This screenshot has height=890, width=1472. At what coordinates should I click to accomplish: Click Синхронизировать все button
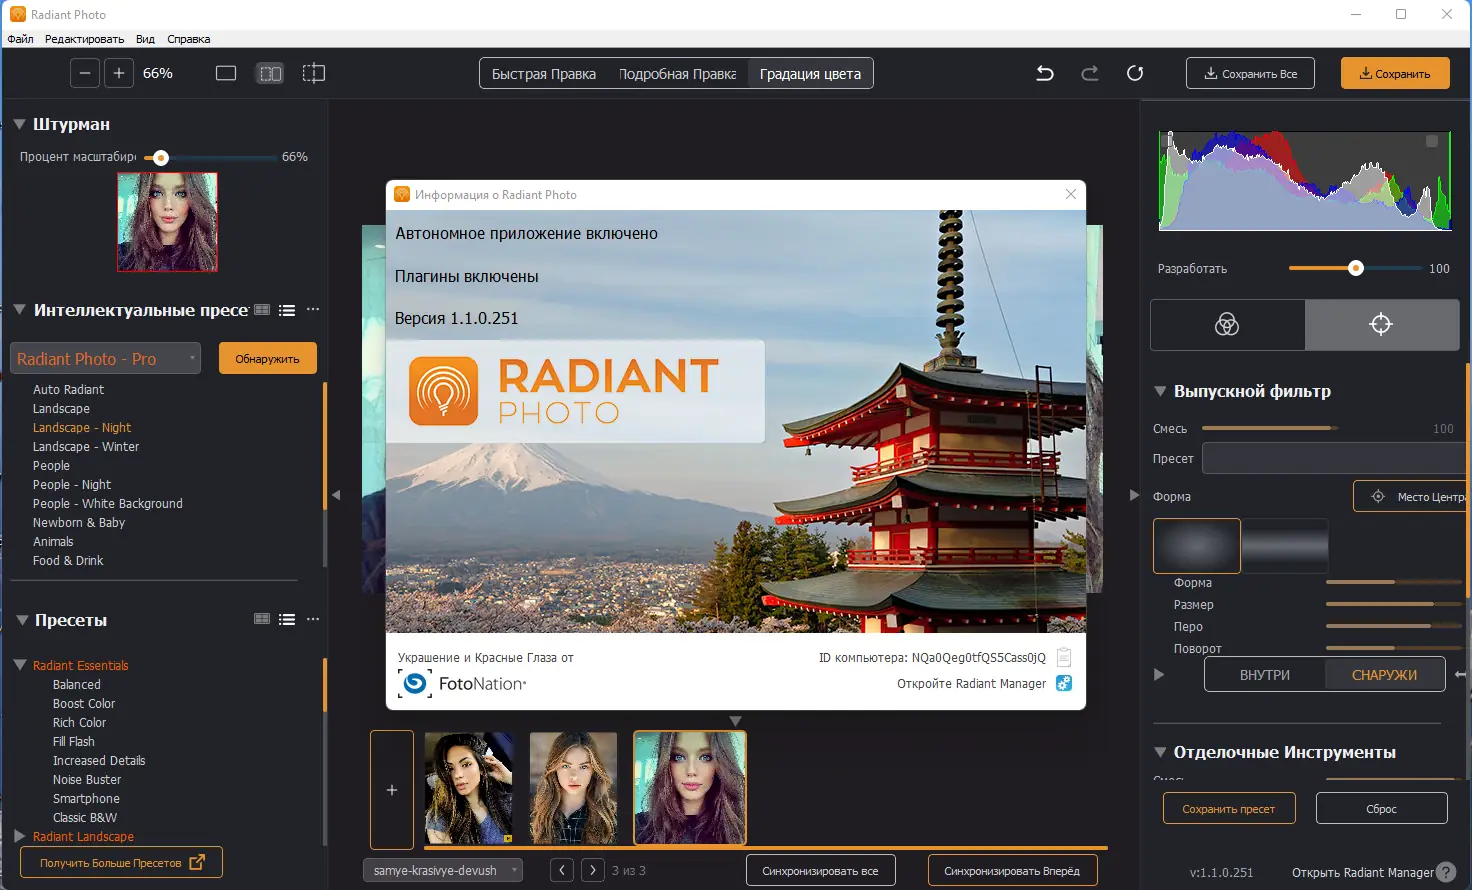[x=820, y=871]
